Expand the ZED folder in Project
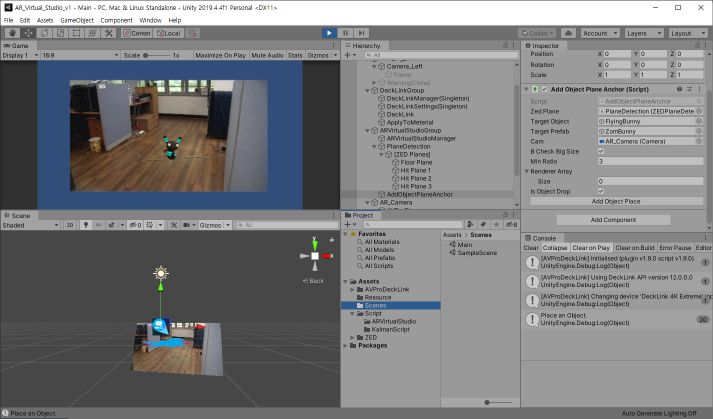This screenshot has height=419, width=713. click(x=352, y=338)
